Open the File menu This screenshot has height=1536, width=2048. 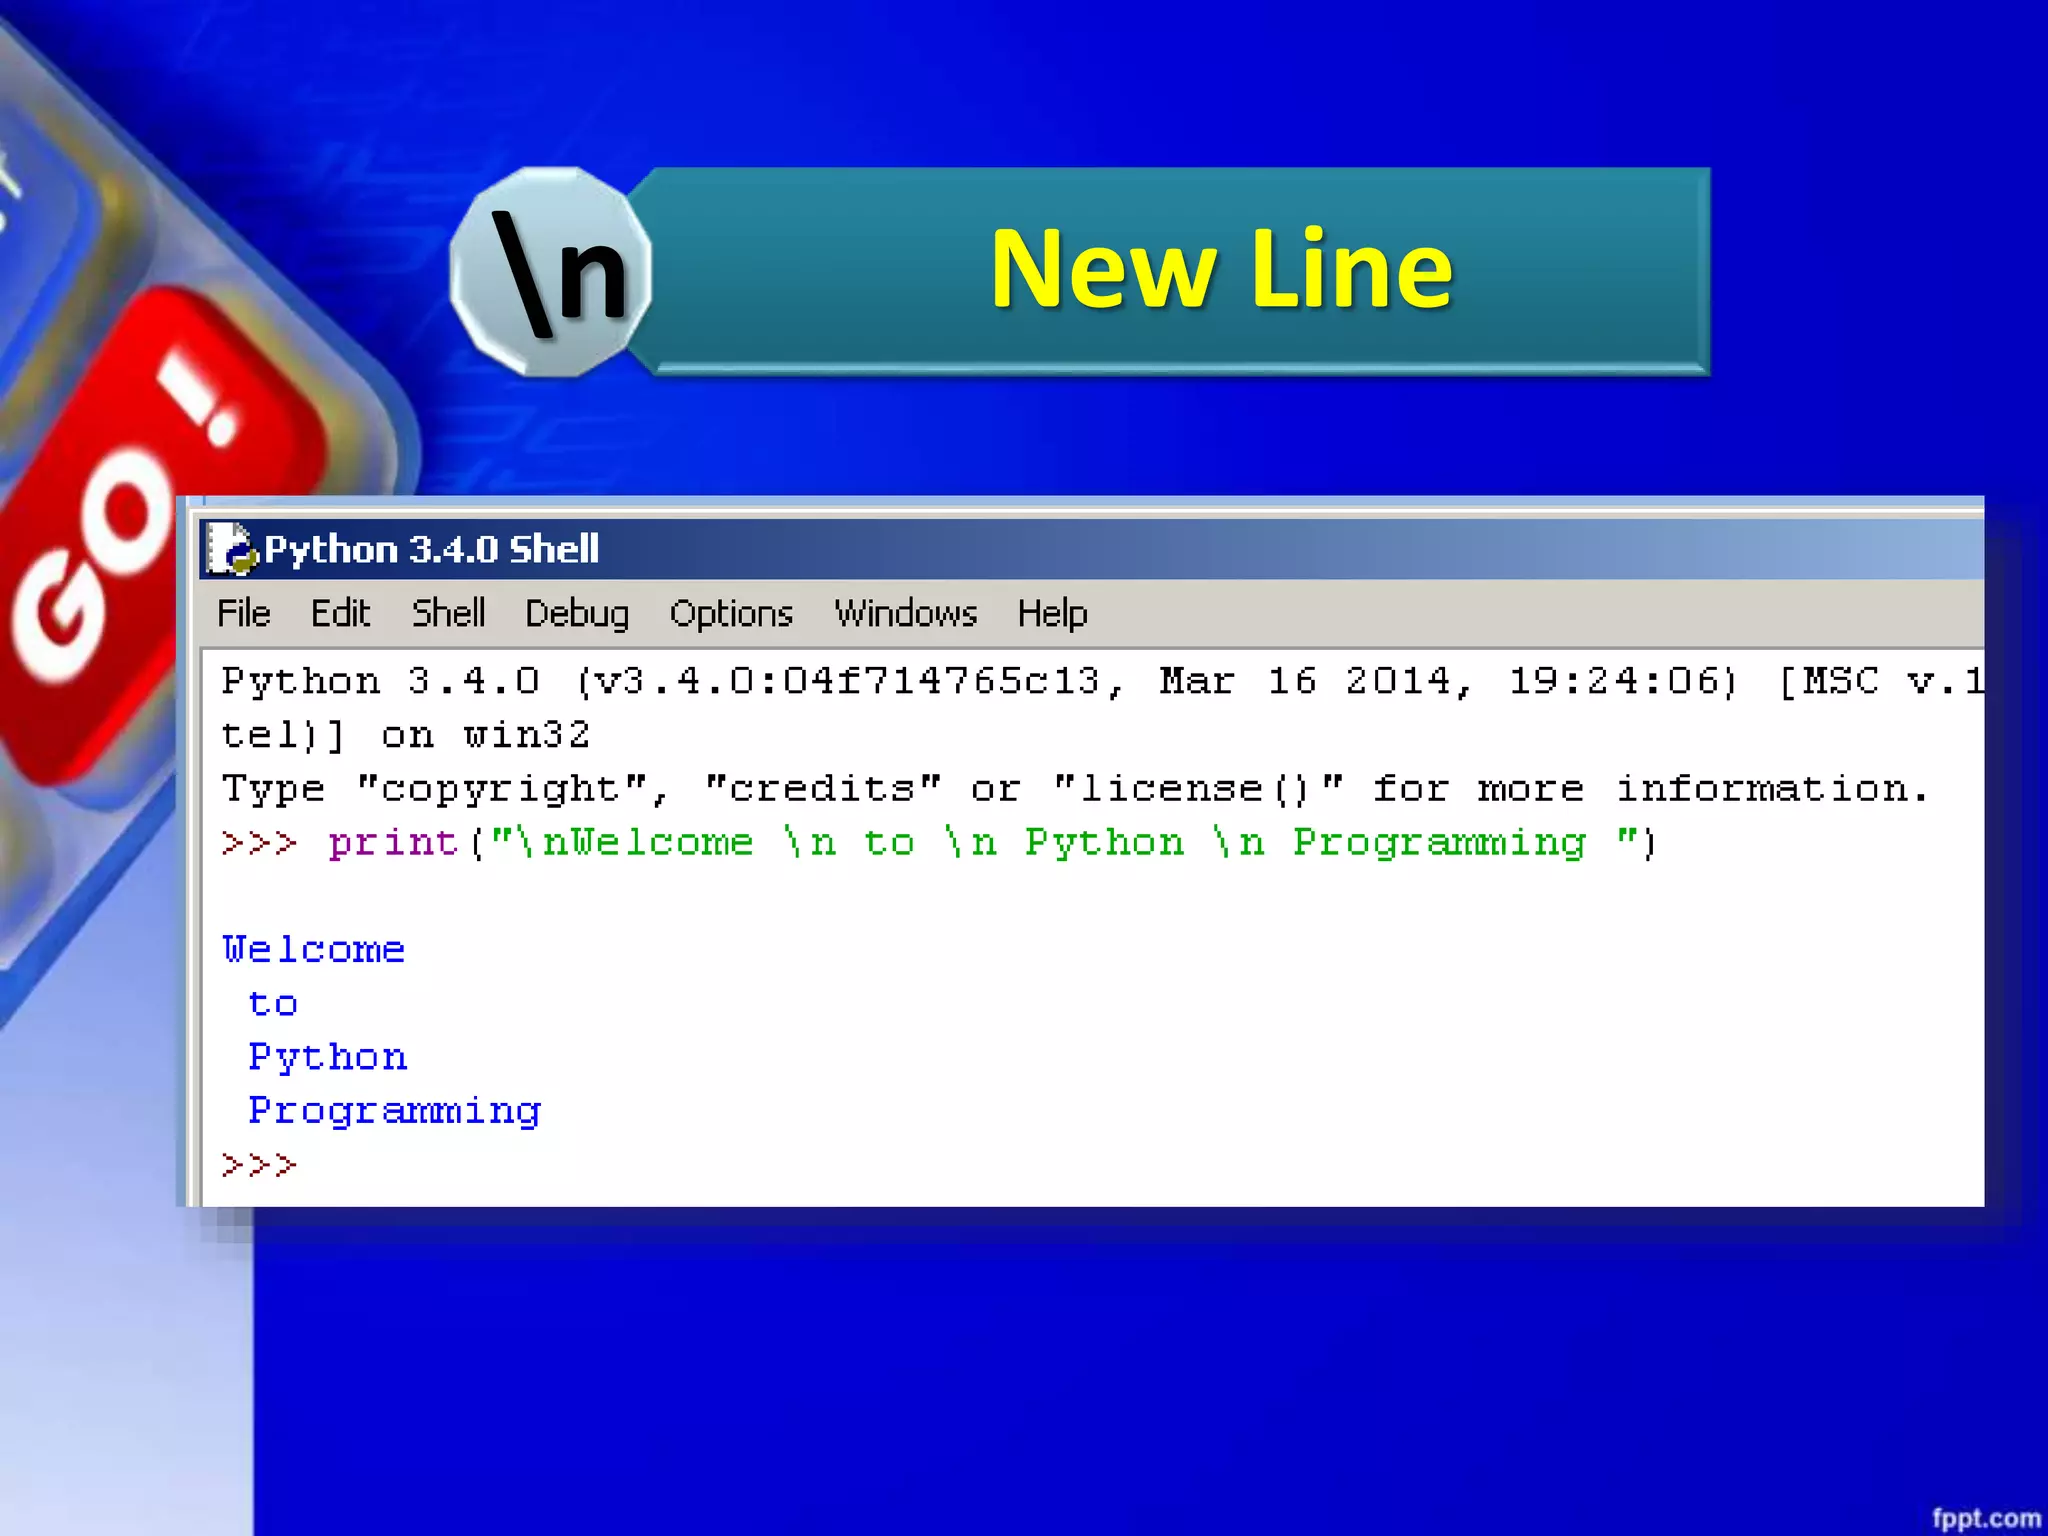point(243,613)
